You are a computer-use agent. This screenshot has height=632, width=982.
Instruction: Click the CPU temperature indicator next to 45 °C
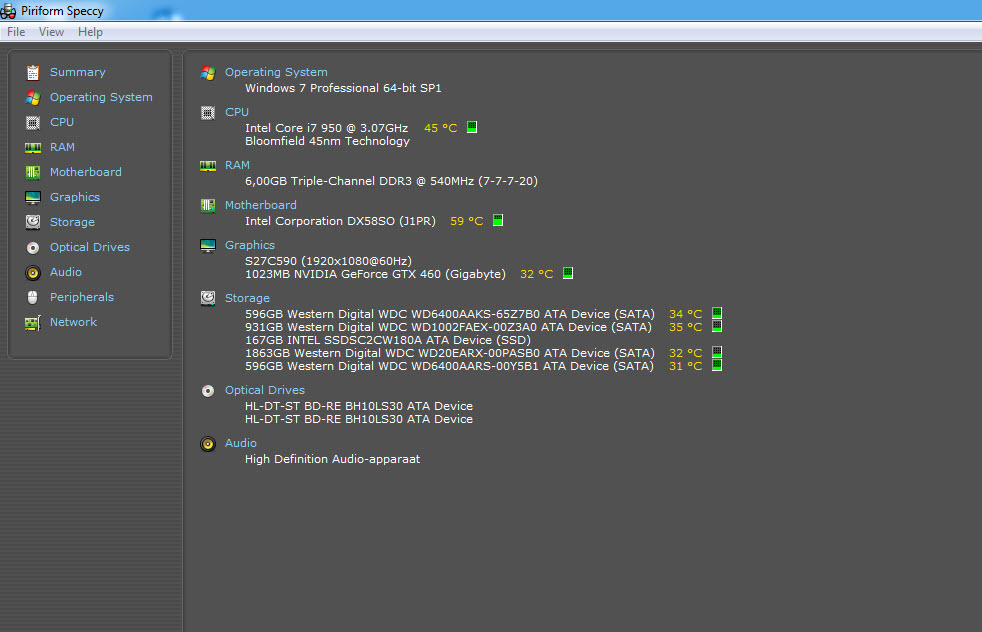click(472, 127)
